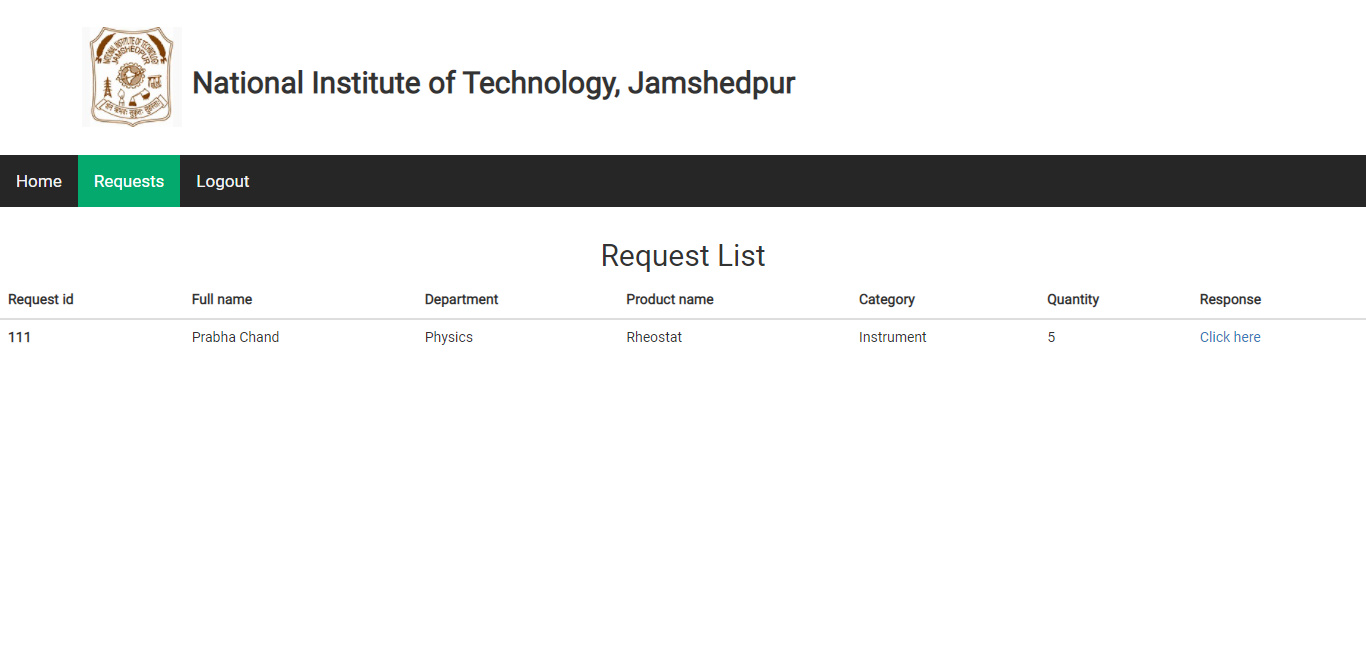Select Rheostat in the Product name column
1366x657 pixels.
[654, 337]
